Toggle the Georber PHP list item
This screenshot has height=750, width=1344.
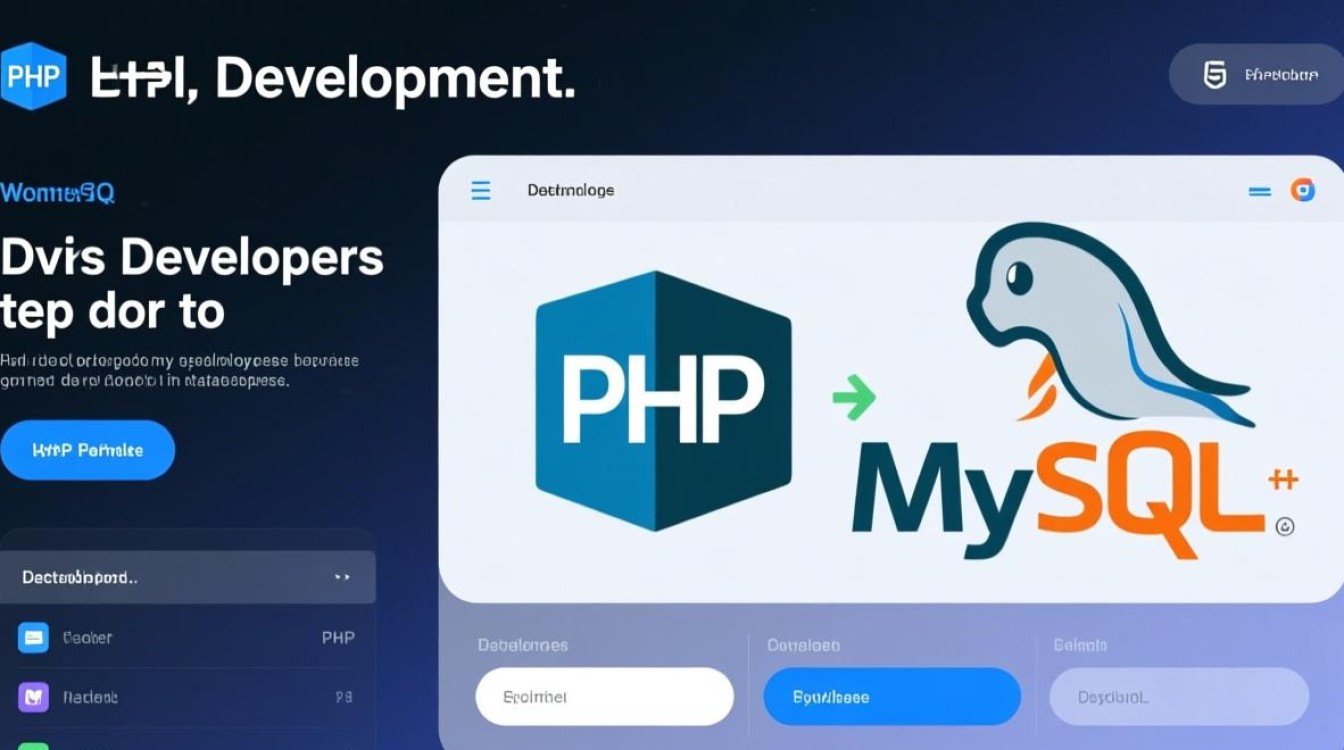tap(190, 637)
